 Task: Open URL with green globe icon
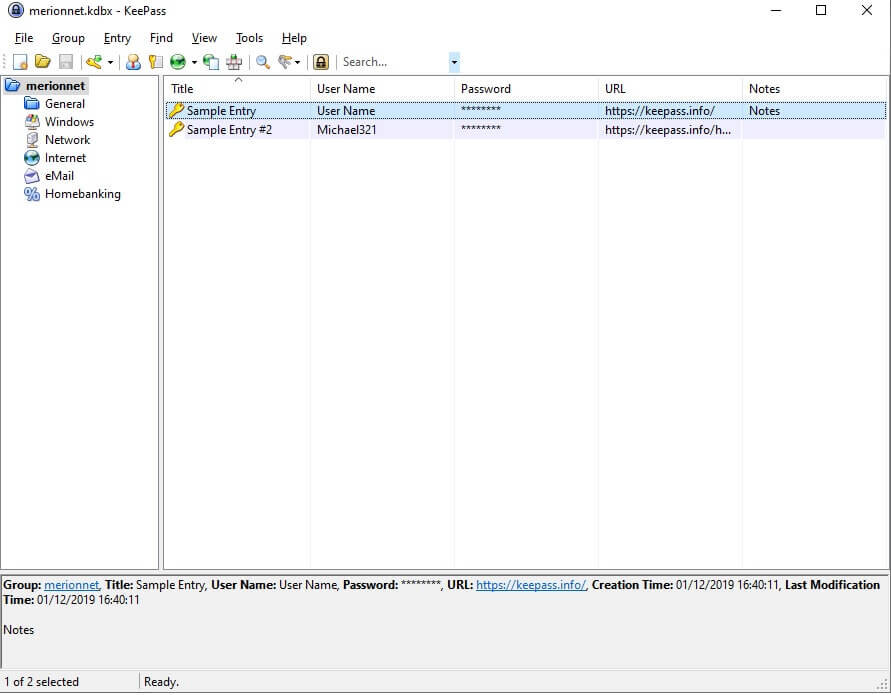178,62
